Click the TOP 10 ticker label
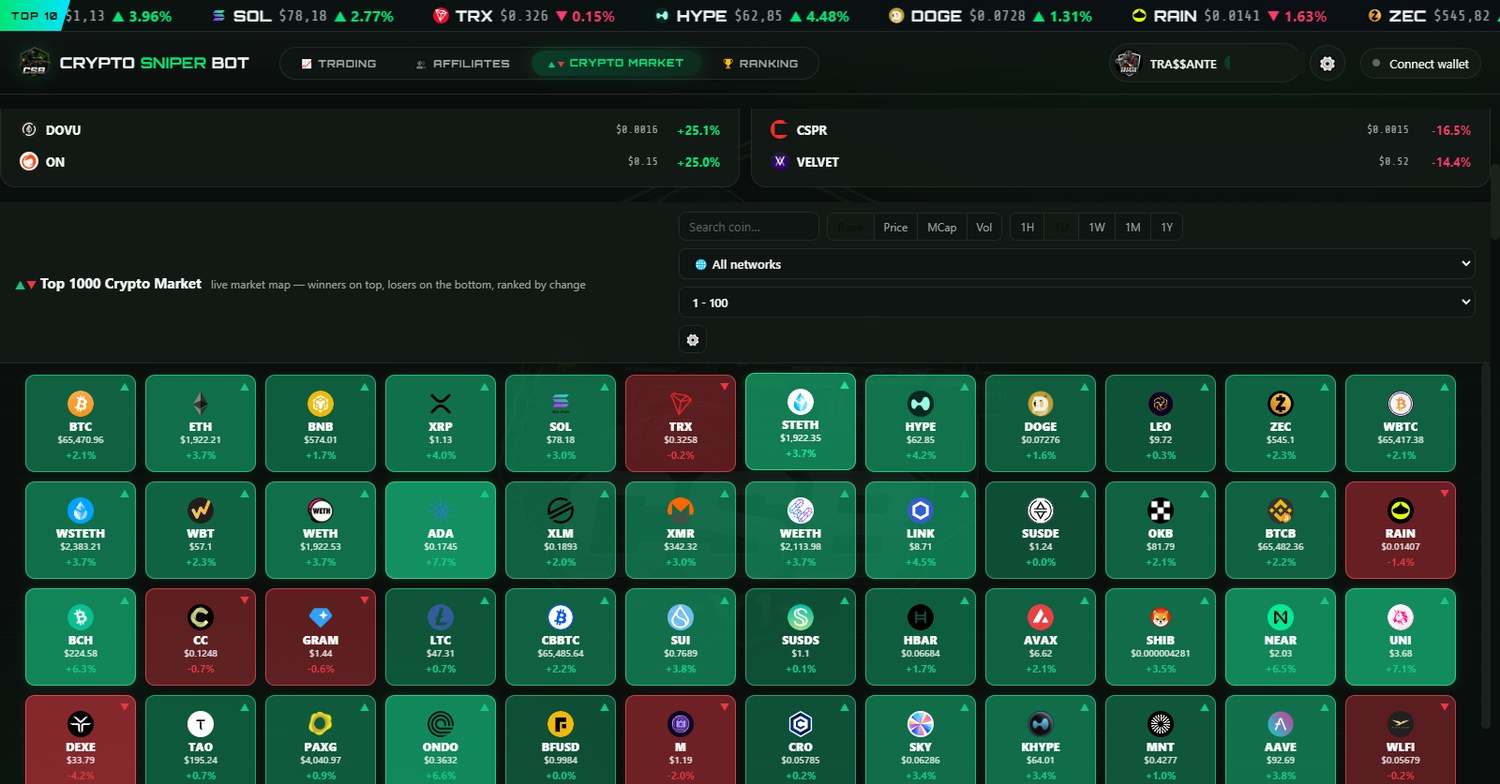1500x784 pixels. (x=35, y=16)
